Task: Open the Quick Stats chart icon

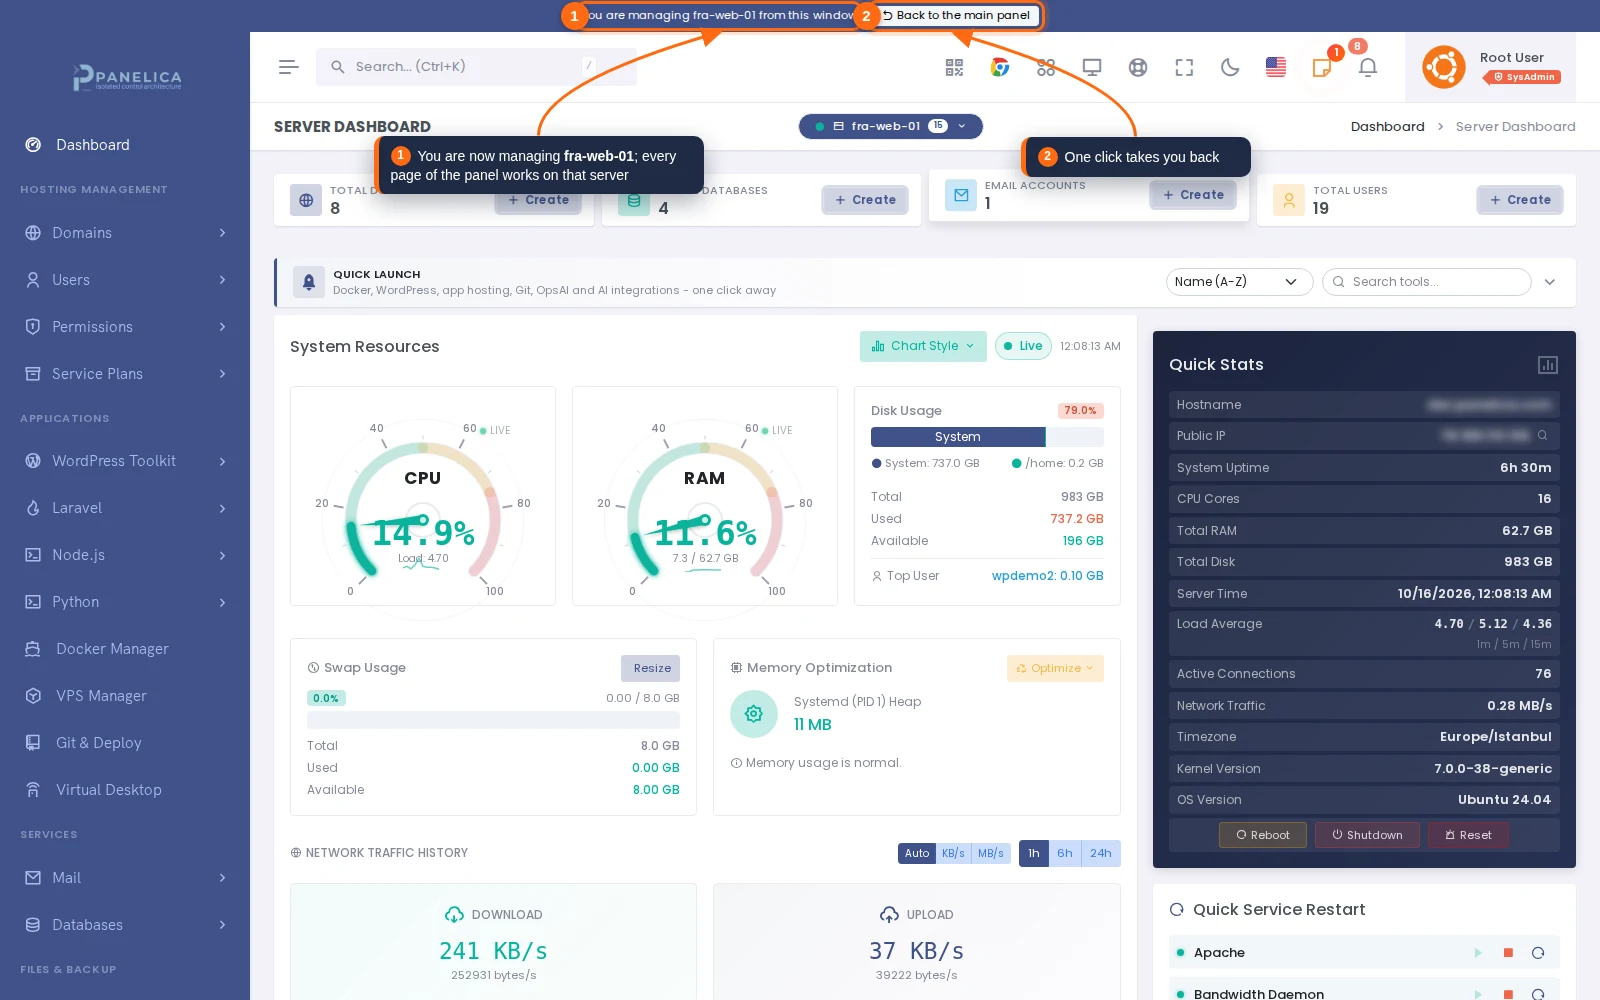Action: (1548, 365)
